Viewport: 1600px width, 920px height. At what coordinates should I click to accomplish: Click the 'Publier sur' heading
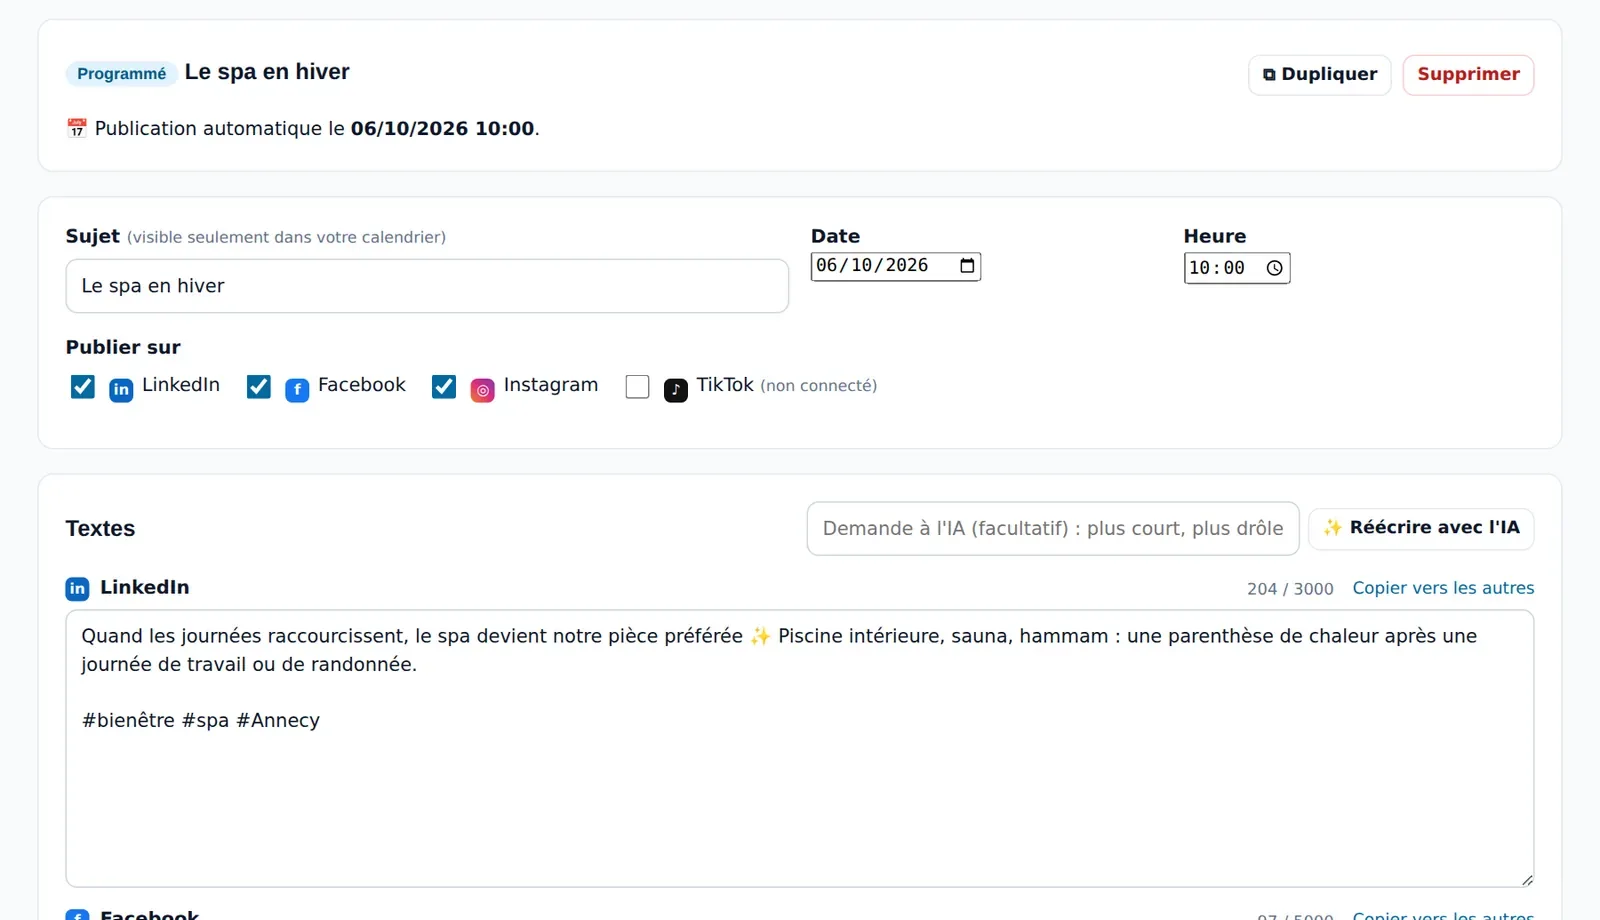(123, 347)
